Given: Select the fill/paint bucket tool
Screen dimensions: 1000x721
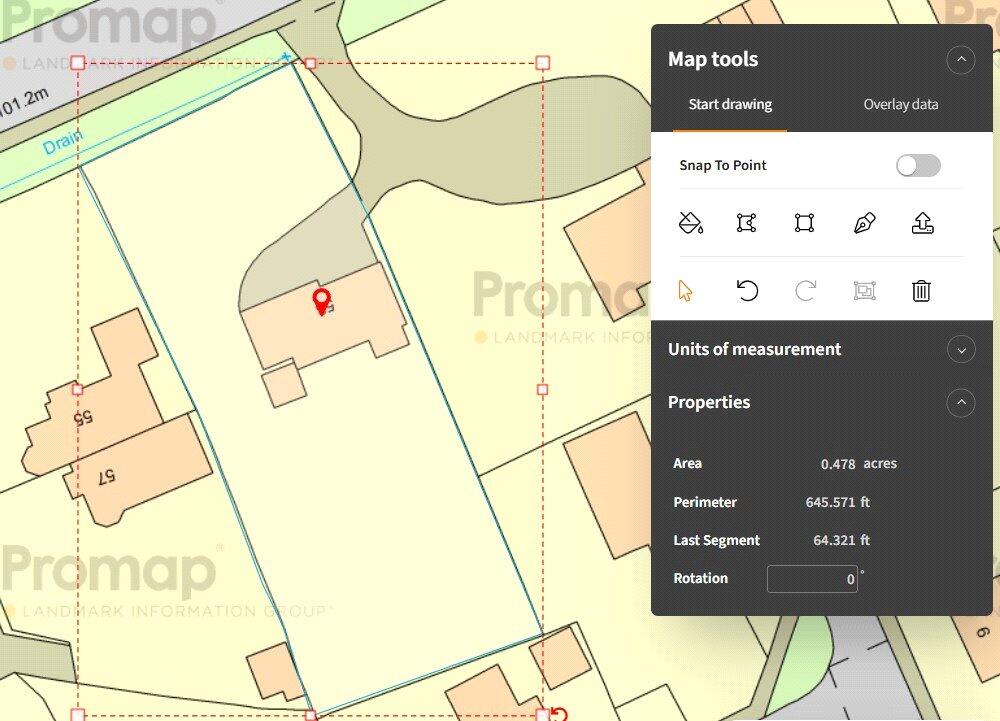Looking at the screenshot, I should point(691,223).
